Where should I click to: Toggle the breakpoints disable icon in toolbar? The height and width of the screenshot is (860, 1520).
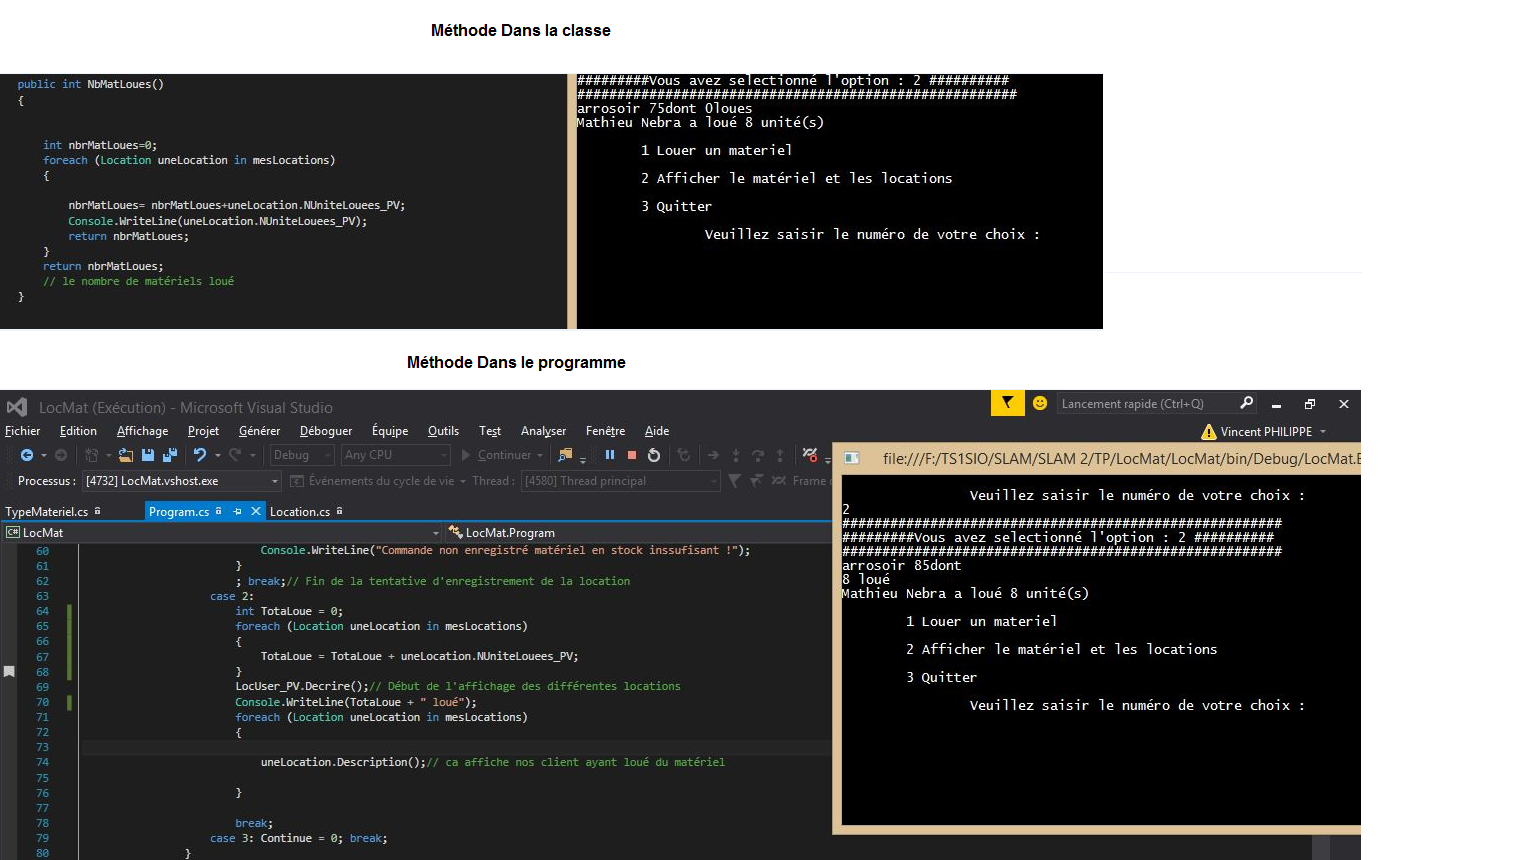coord(809,455)
